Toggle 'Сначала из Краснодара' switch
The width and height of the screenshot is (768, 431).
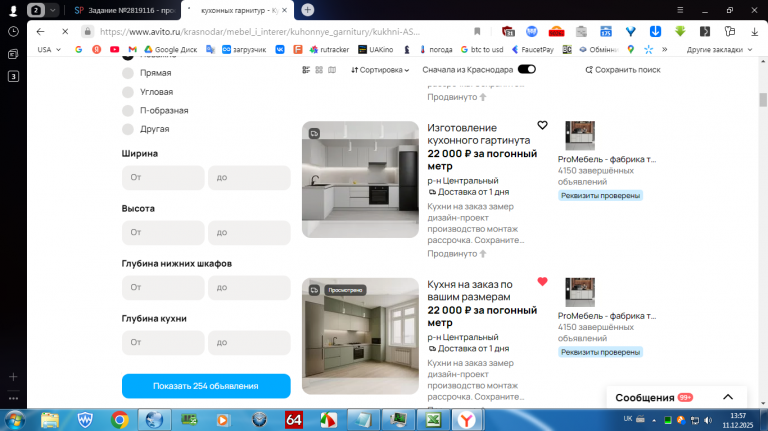pos(527,70)
